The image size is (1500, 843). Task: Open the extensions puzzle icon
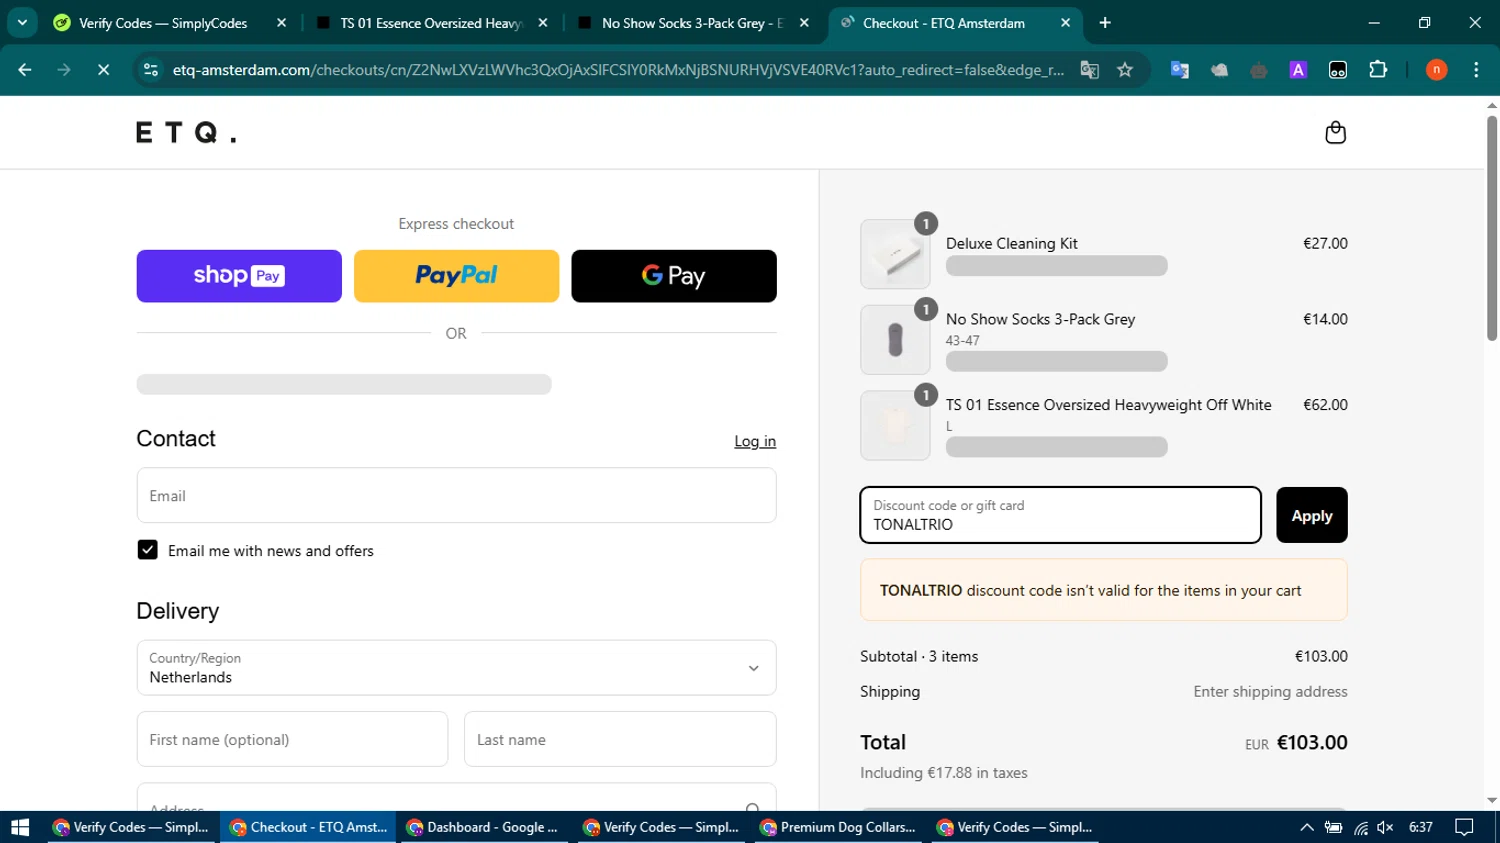[1378, 69]
